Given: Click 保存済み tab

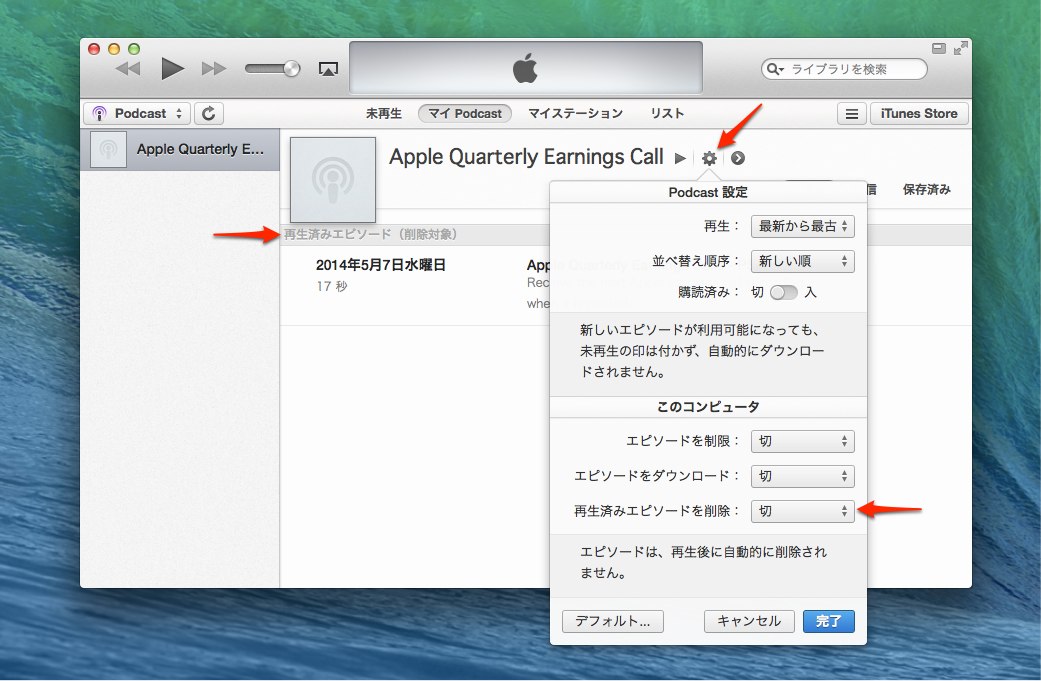Looking at the screenshot, I should (926, 189).
